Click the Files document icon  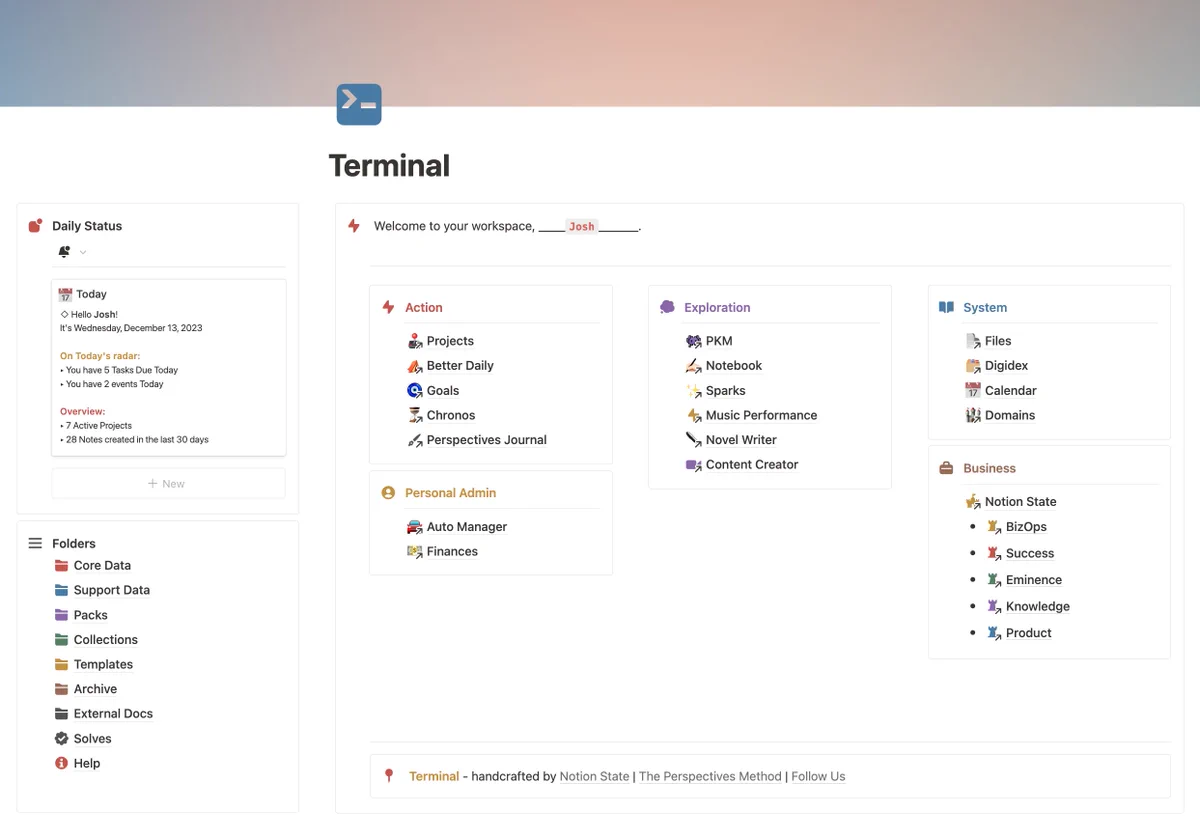coord(973,341)
